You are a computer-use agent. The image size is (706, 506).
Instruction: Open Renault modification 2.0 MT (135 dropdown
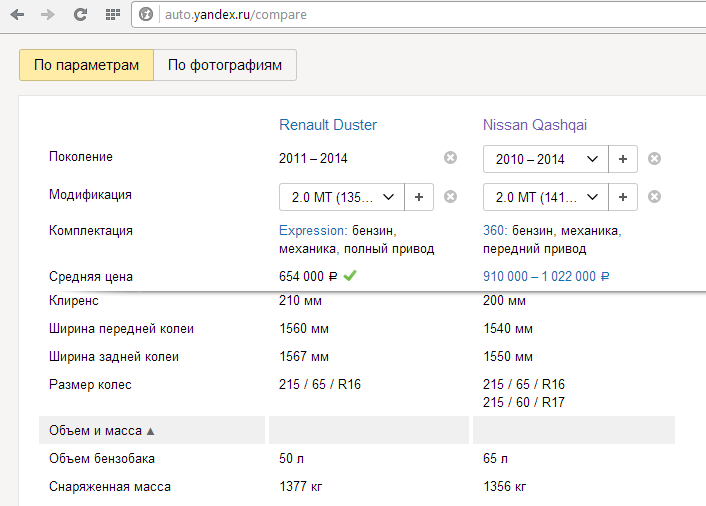tap(342, 197)
